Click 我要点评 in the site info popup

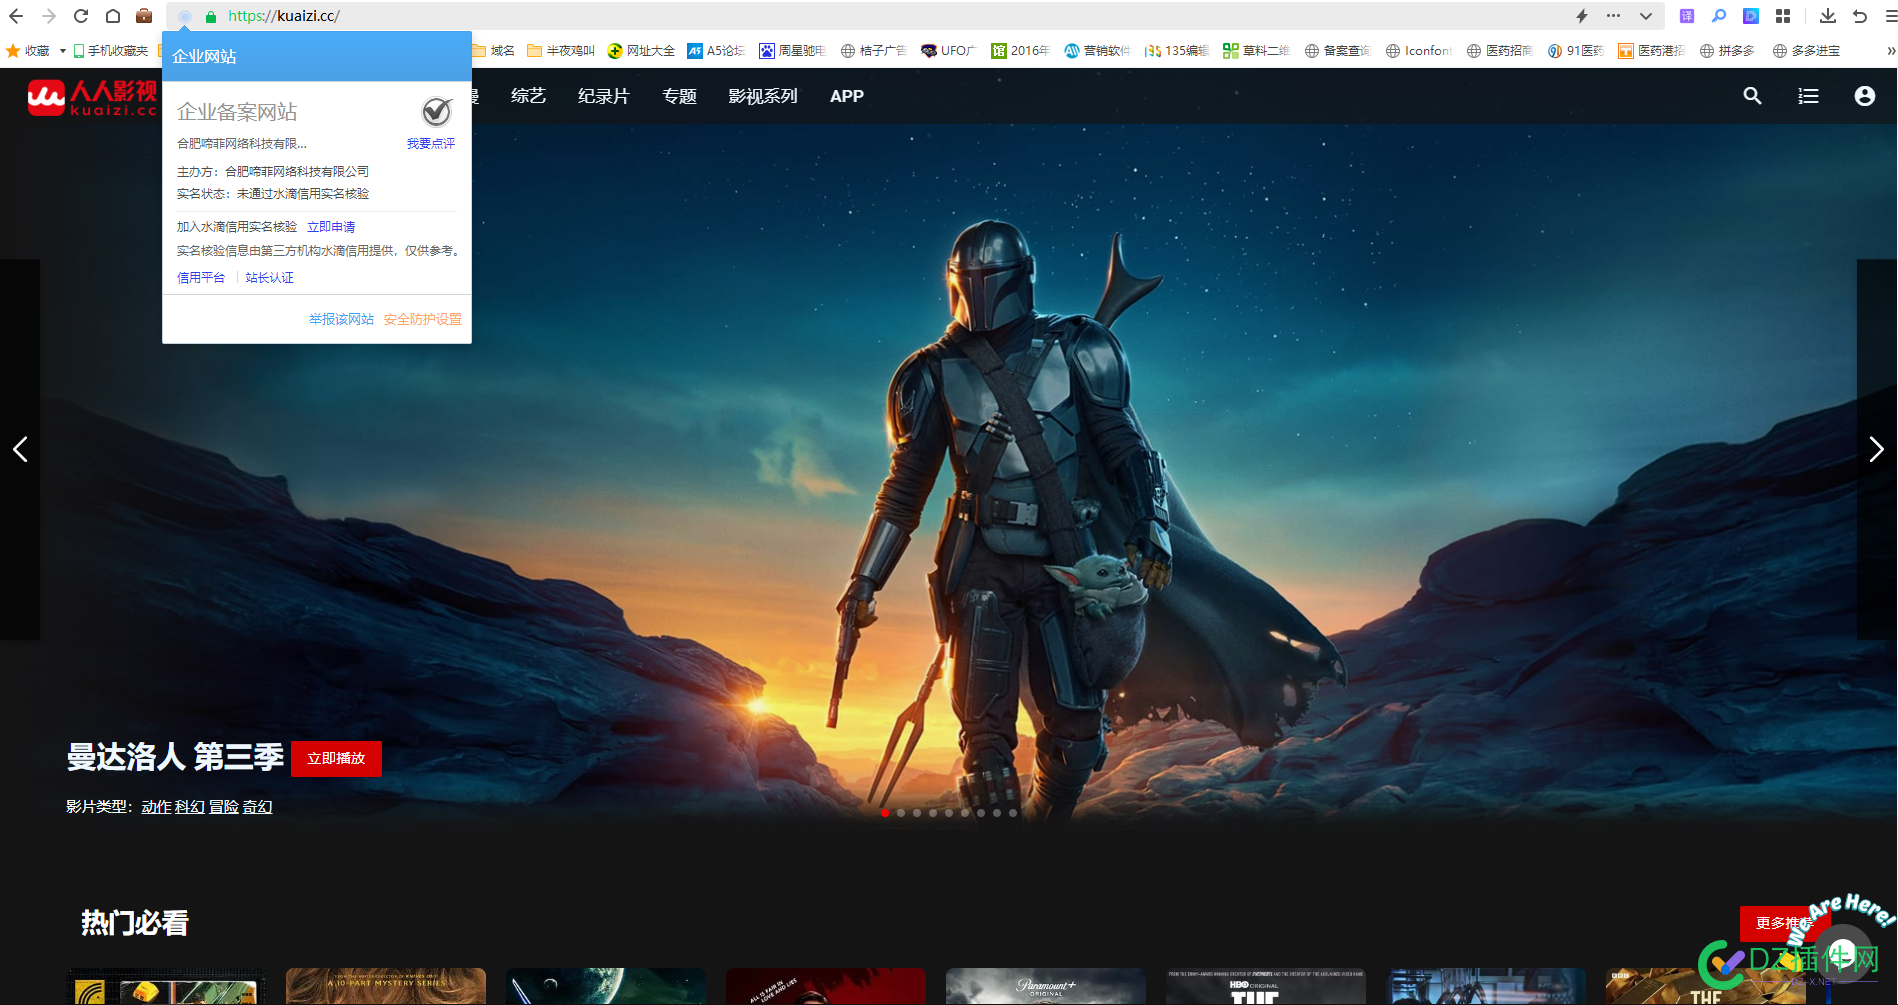pos(431,144)
